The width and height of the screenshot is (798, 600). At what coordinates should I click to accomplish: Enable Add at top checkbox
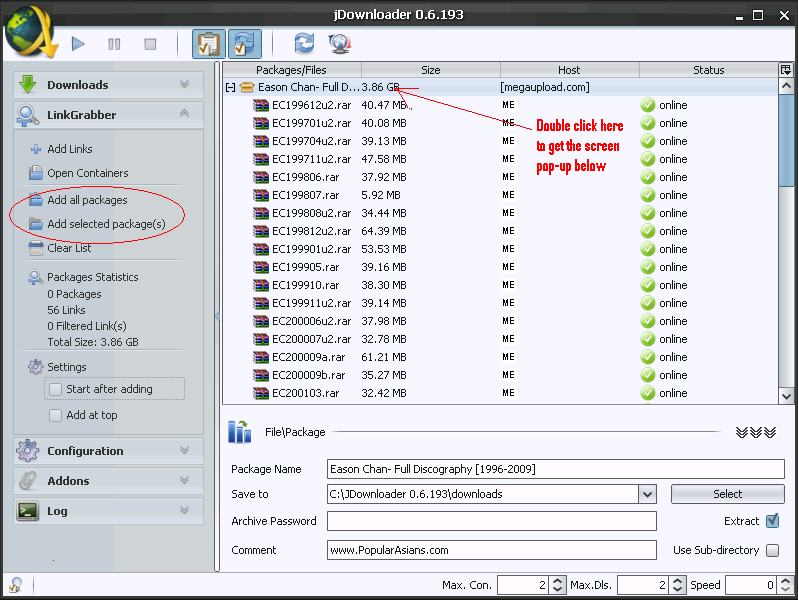(55, 415)
